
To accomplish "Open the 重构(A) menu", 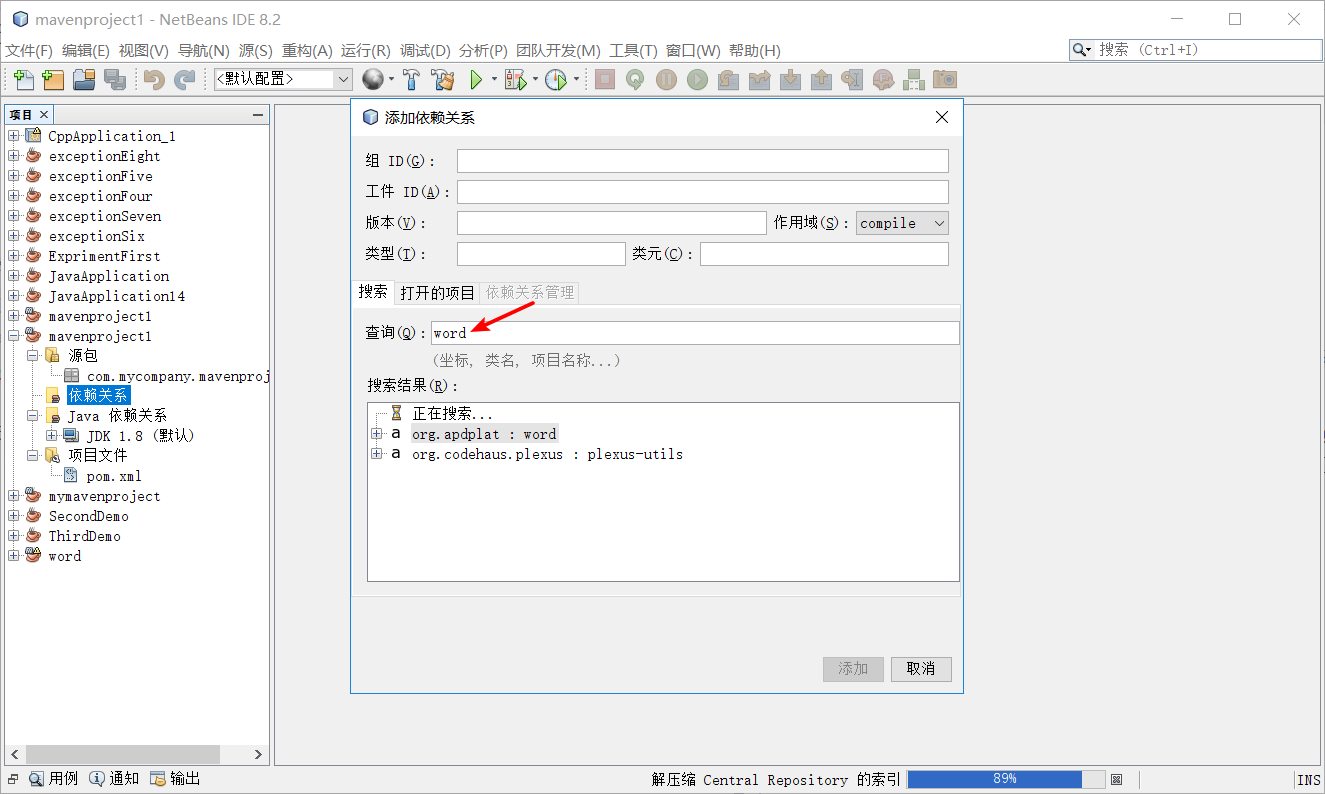I will click(x=307, y=51).
